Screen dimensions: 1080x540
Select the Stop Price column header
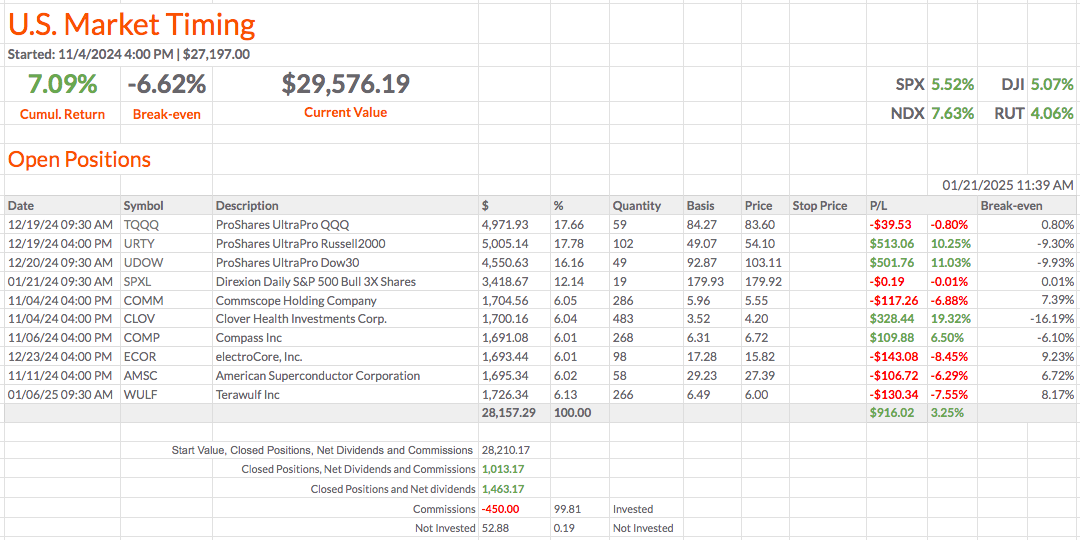pos(819,206)
